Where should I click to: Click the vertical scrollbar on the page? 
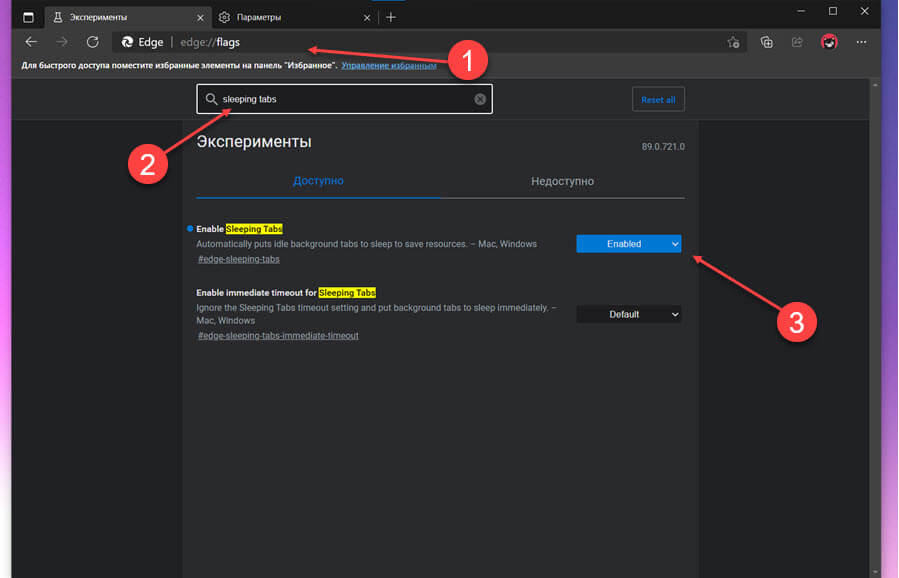[875, 328]
